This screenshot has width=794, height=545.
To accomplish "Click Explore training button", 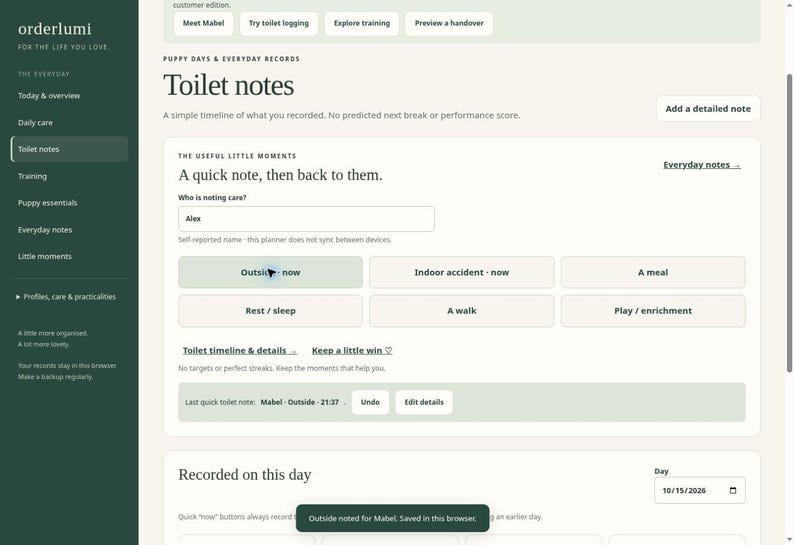I will [362, 23].
